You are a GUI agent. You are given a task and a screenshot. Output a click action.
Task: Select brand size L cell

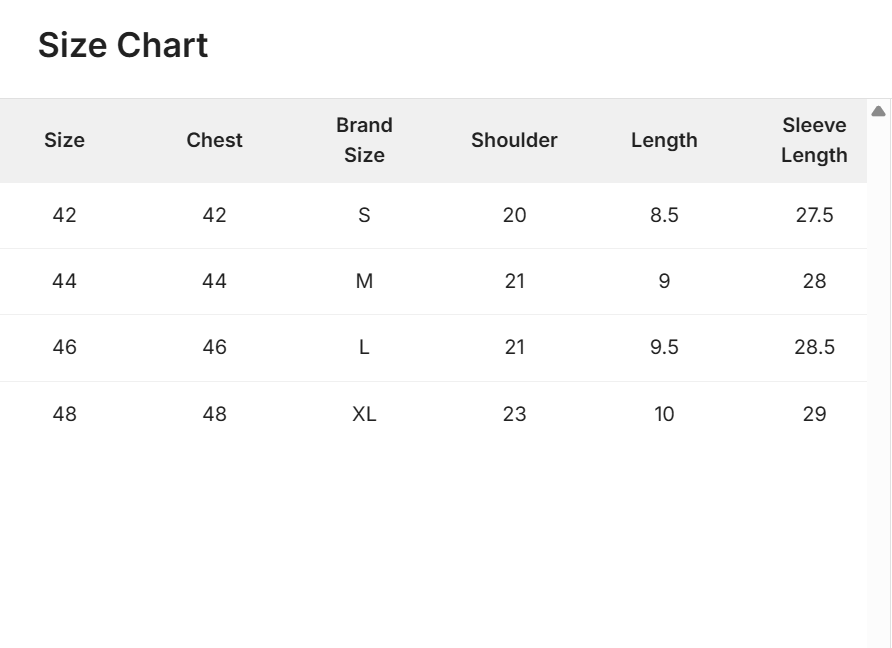click(364, 347)
